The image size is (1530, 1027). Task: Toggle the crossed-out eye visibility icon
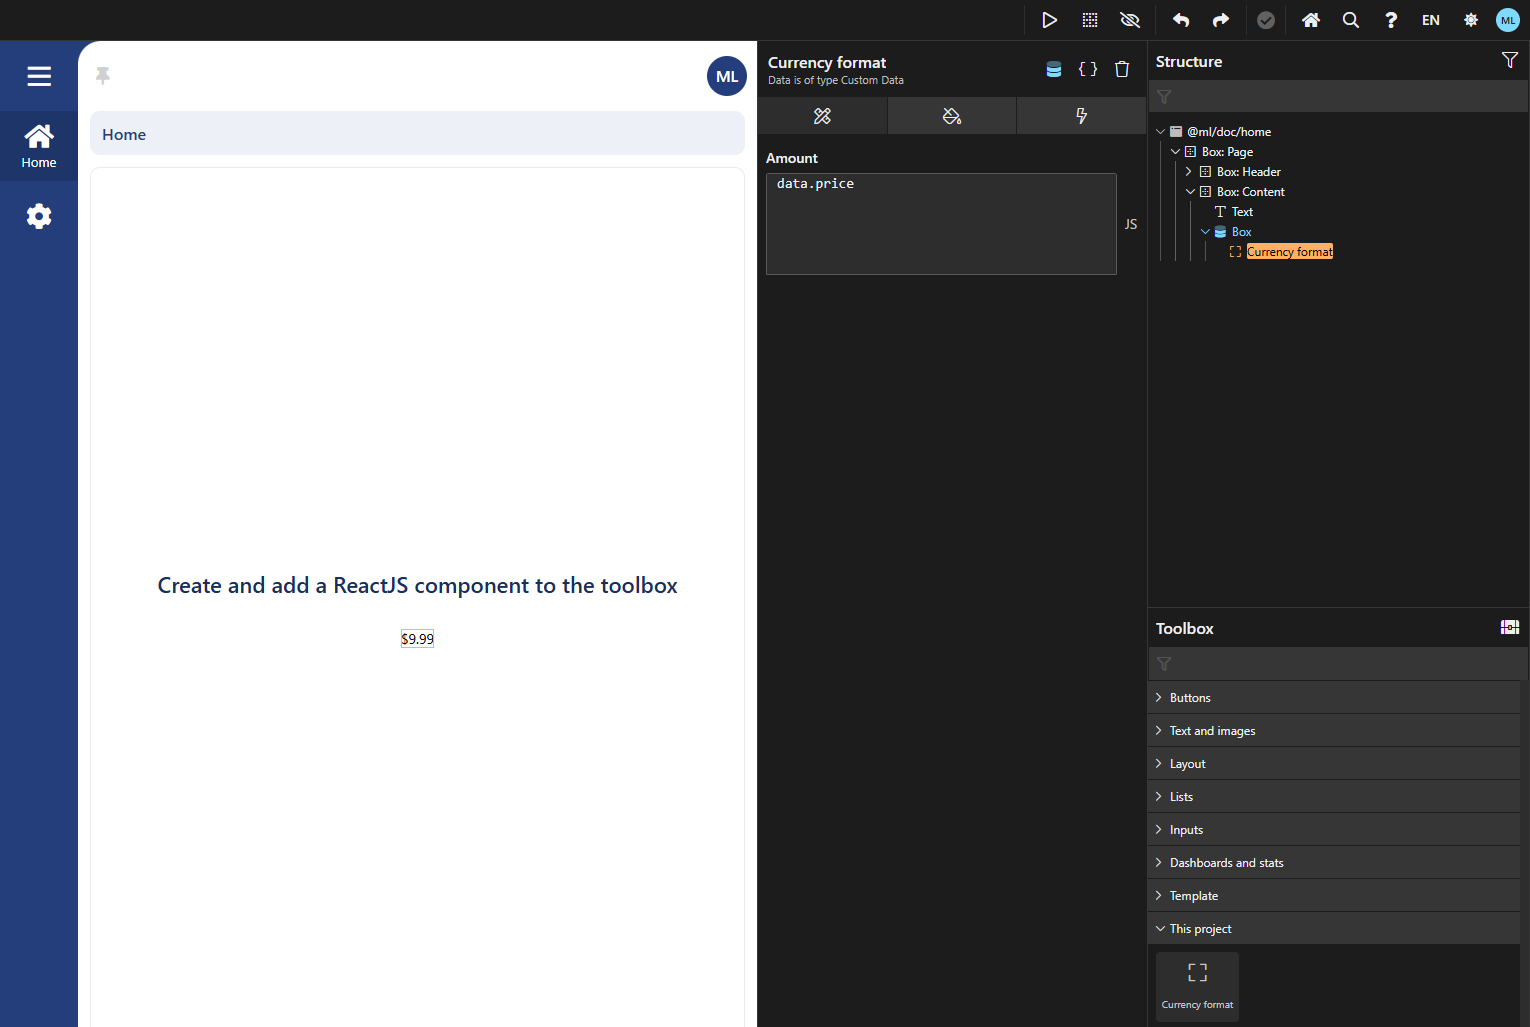1130,20
